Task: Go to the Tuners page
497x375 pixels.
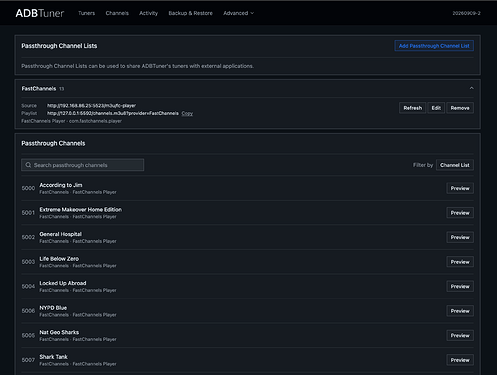Action: pos(87,13)
